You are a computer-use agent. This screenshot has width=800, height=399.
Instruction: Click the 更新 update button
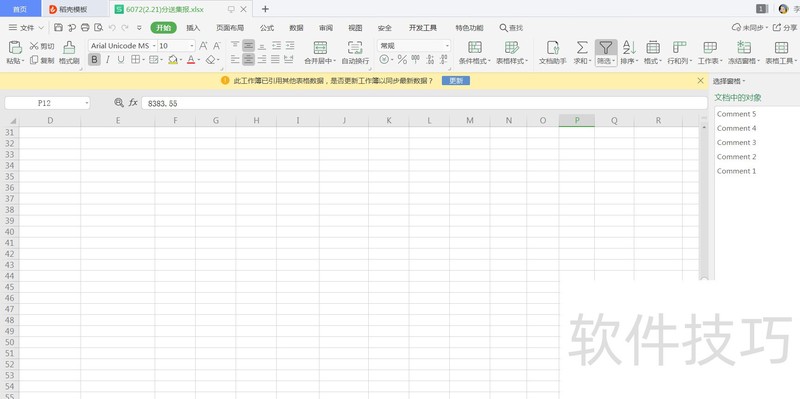coord(456,81)
